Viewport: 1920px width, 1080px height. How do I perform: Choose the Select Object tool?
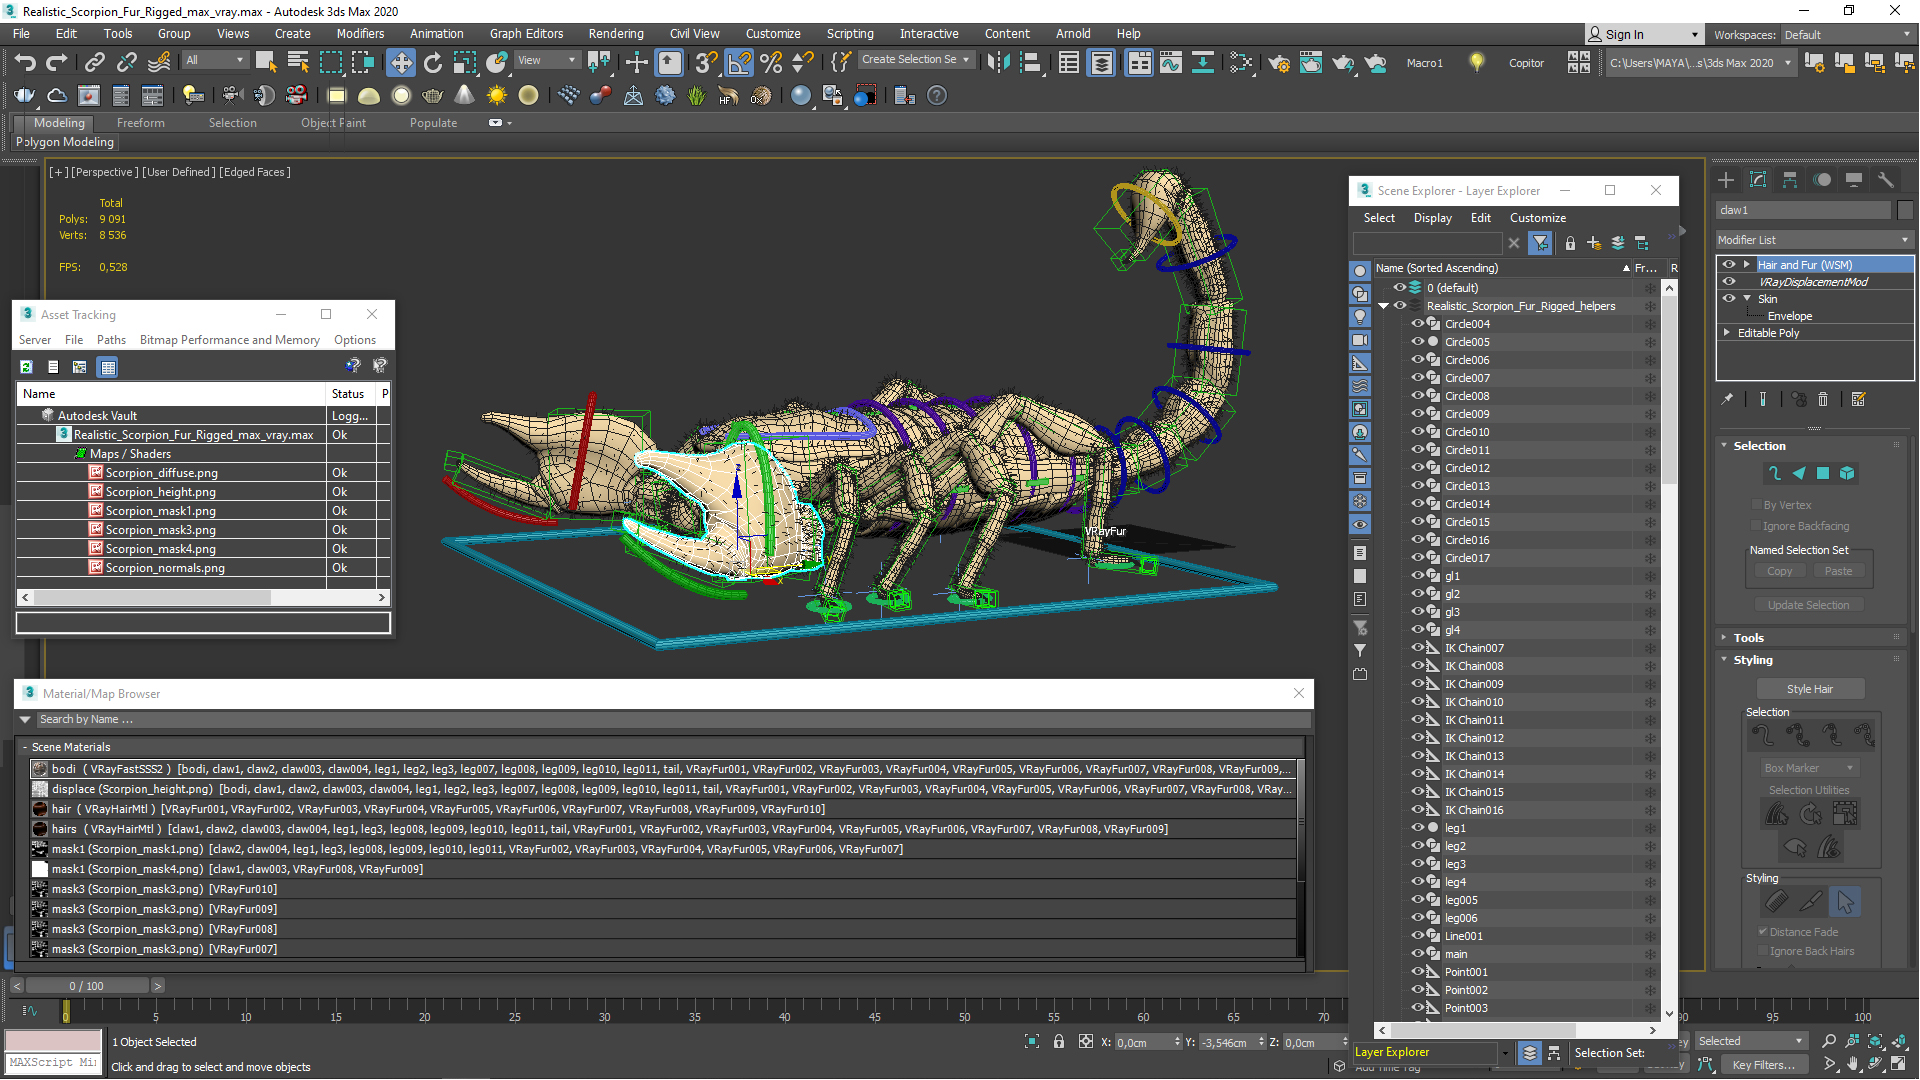coord(266,63)
